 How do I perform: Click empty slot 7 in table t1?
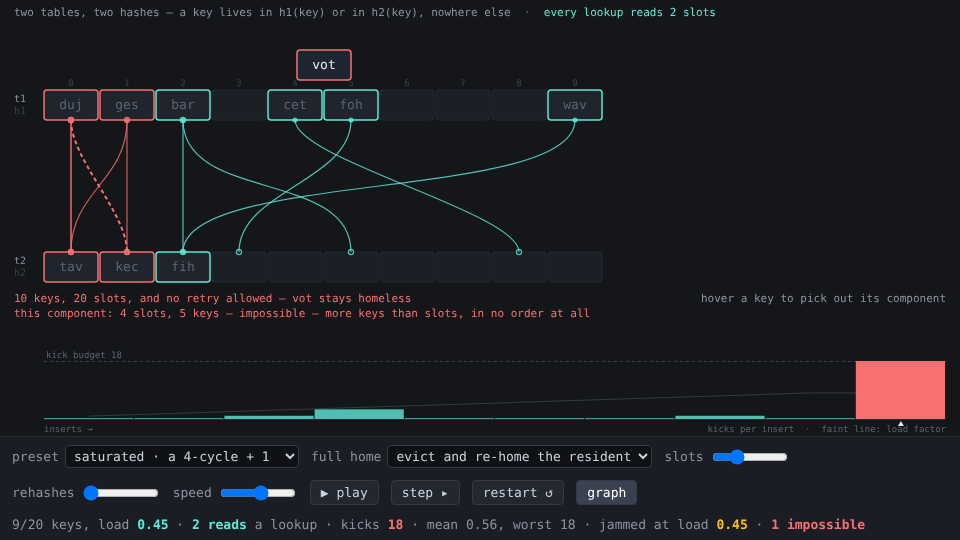[x=463, y=105]
